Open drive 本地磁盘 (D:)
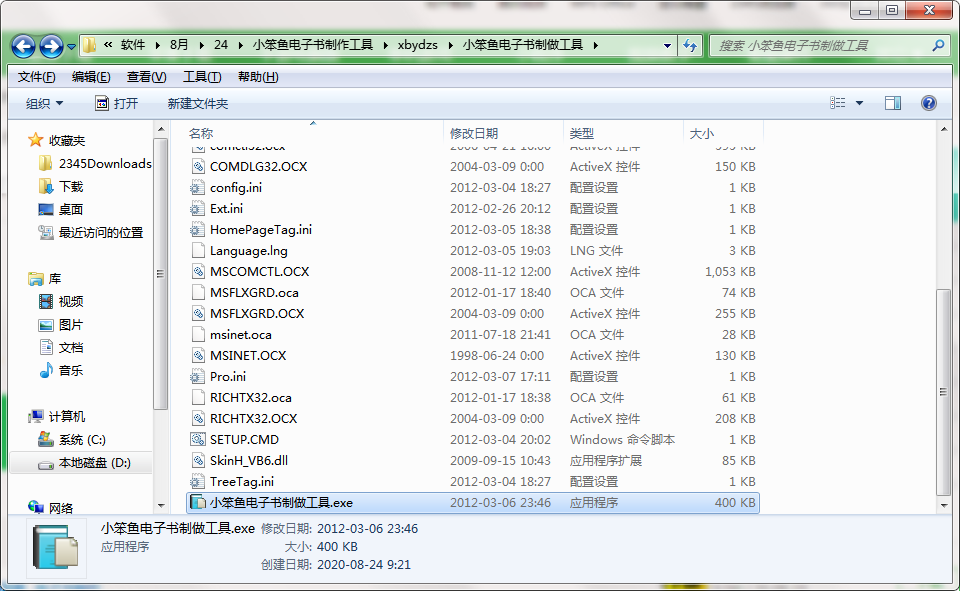Image resolution: width=960 pixels, height=591 pixels. [x=84, y=463]
